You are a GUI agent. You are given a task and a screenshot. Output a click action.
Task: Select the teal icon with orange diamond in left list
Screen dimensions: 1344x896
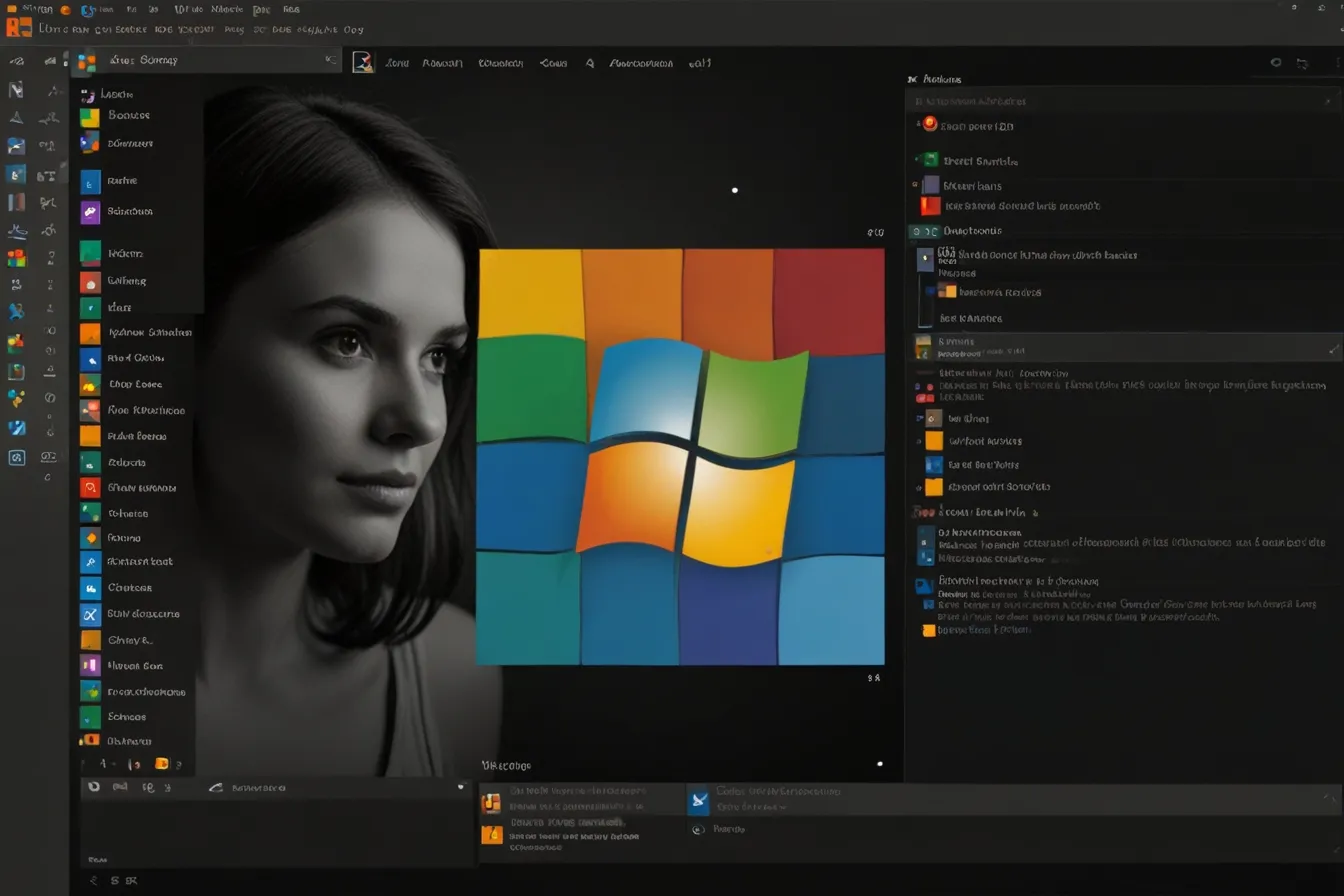(x=90, y=538)
